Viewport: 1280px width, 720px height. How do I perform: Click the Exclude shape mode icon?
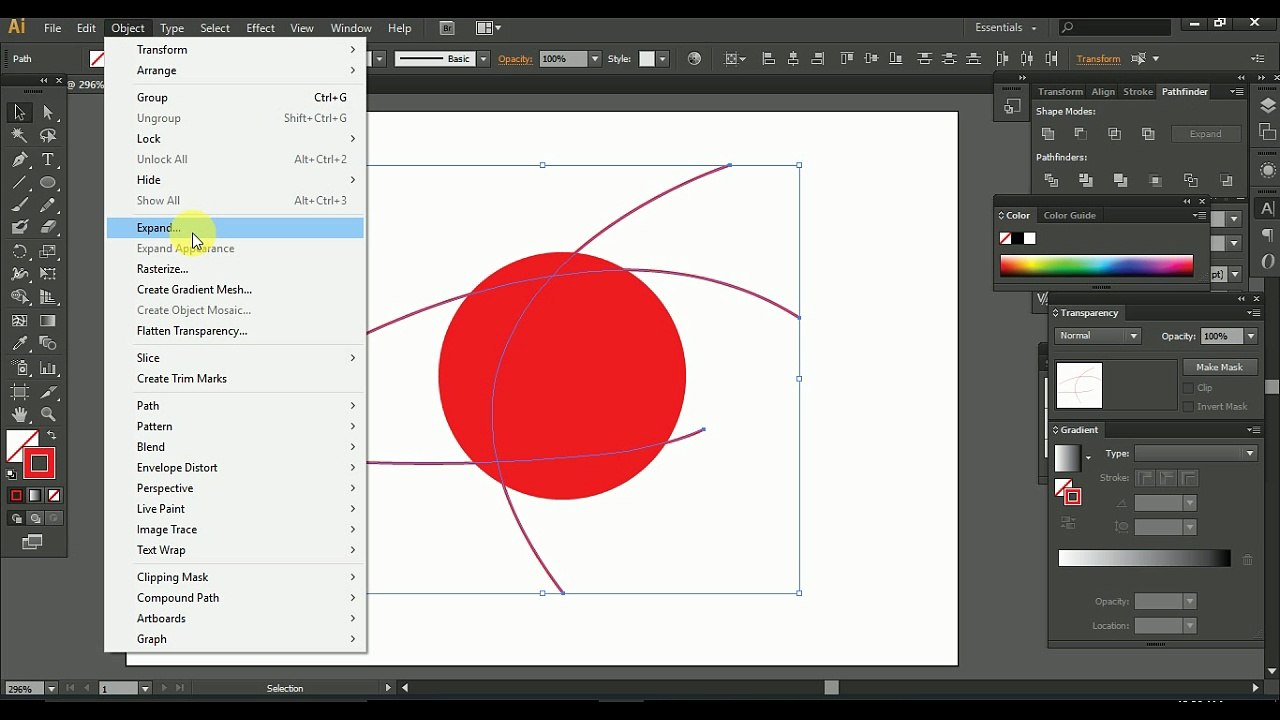click(1149, 134)
